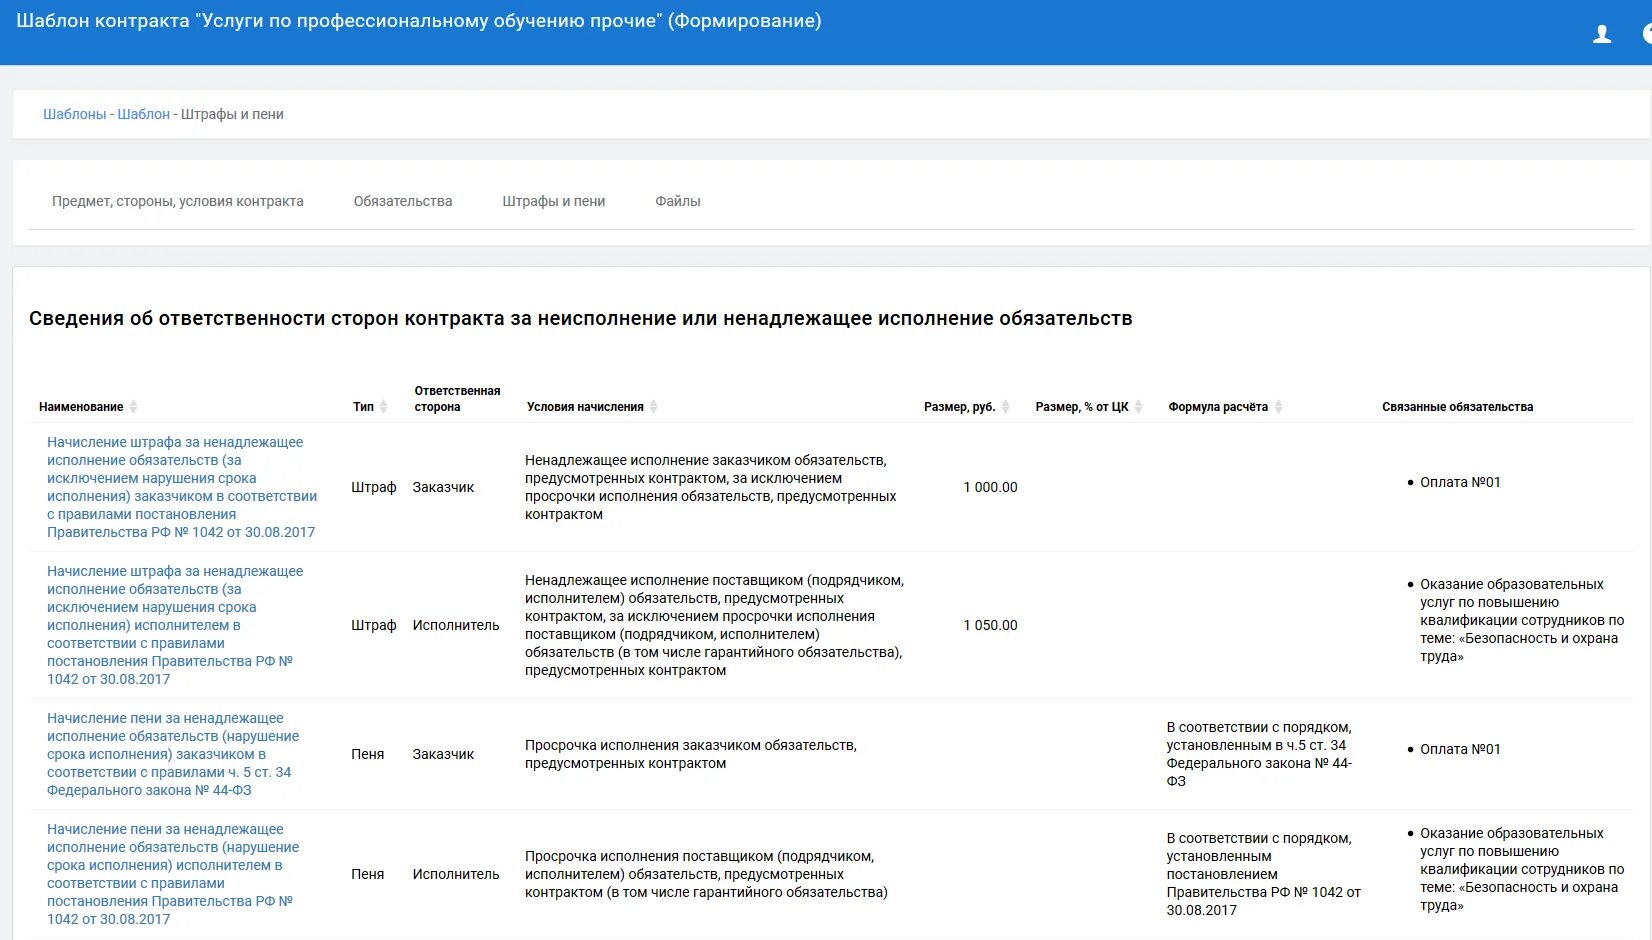Click the Сведения об ответственности сторон heading
This screenshot has width=1652, height=940.
(581, 319)
